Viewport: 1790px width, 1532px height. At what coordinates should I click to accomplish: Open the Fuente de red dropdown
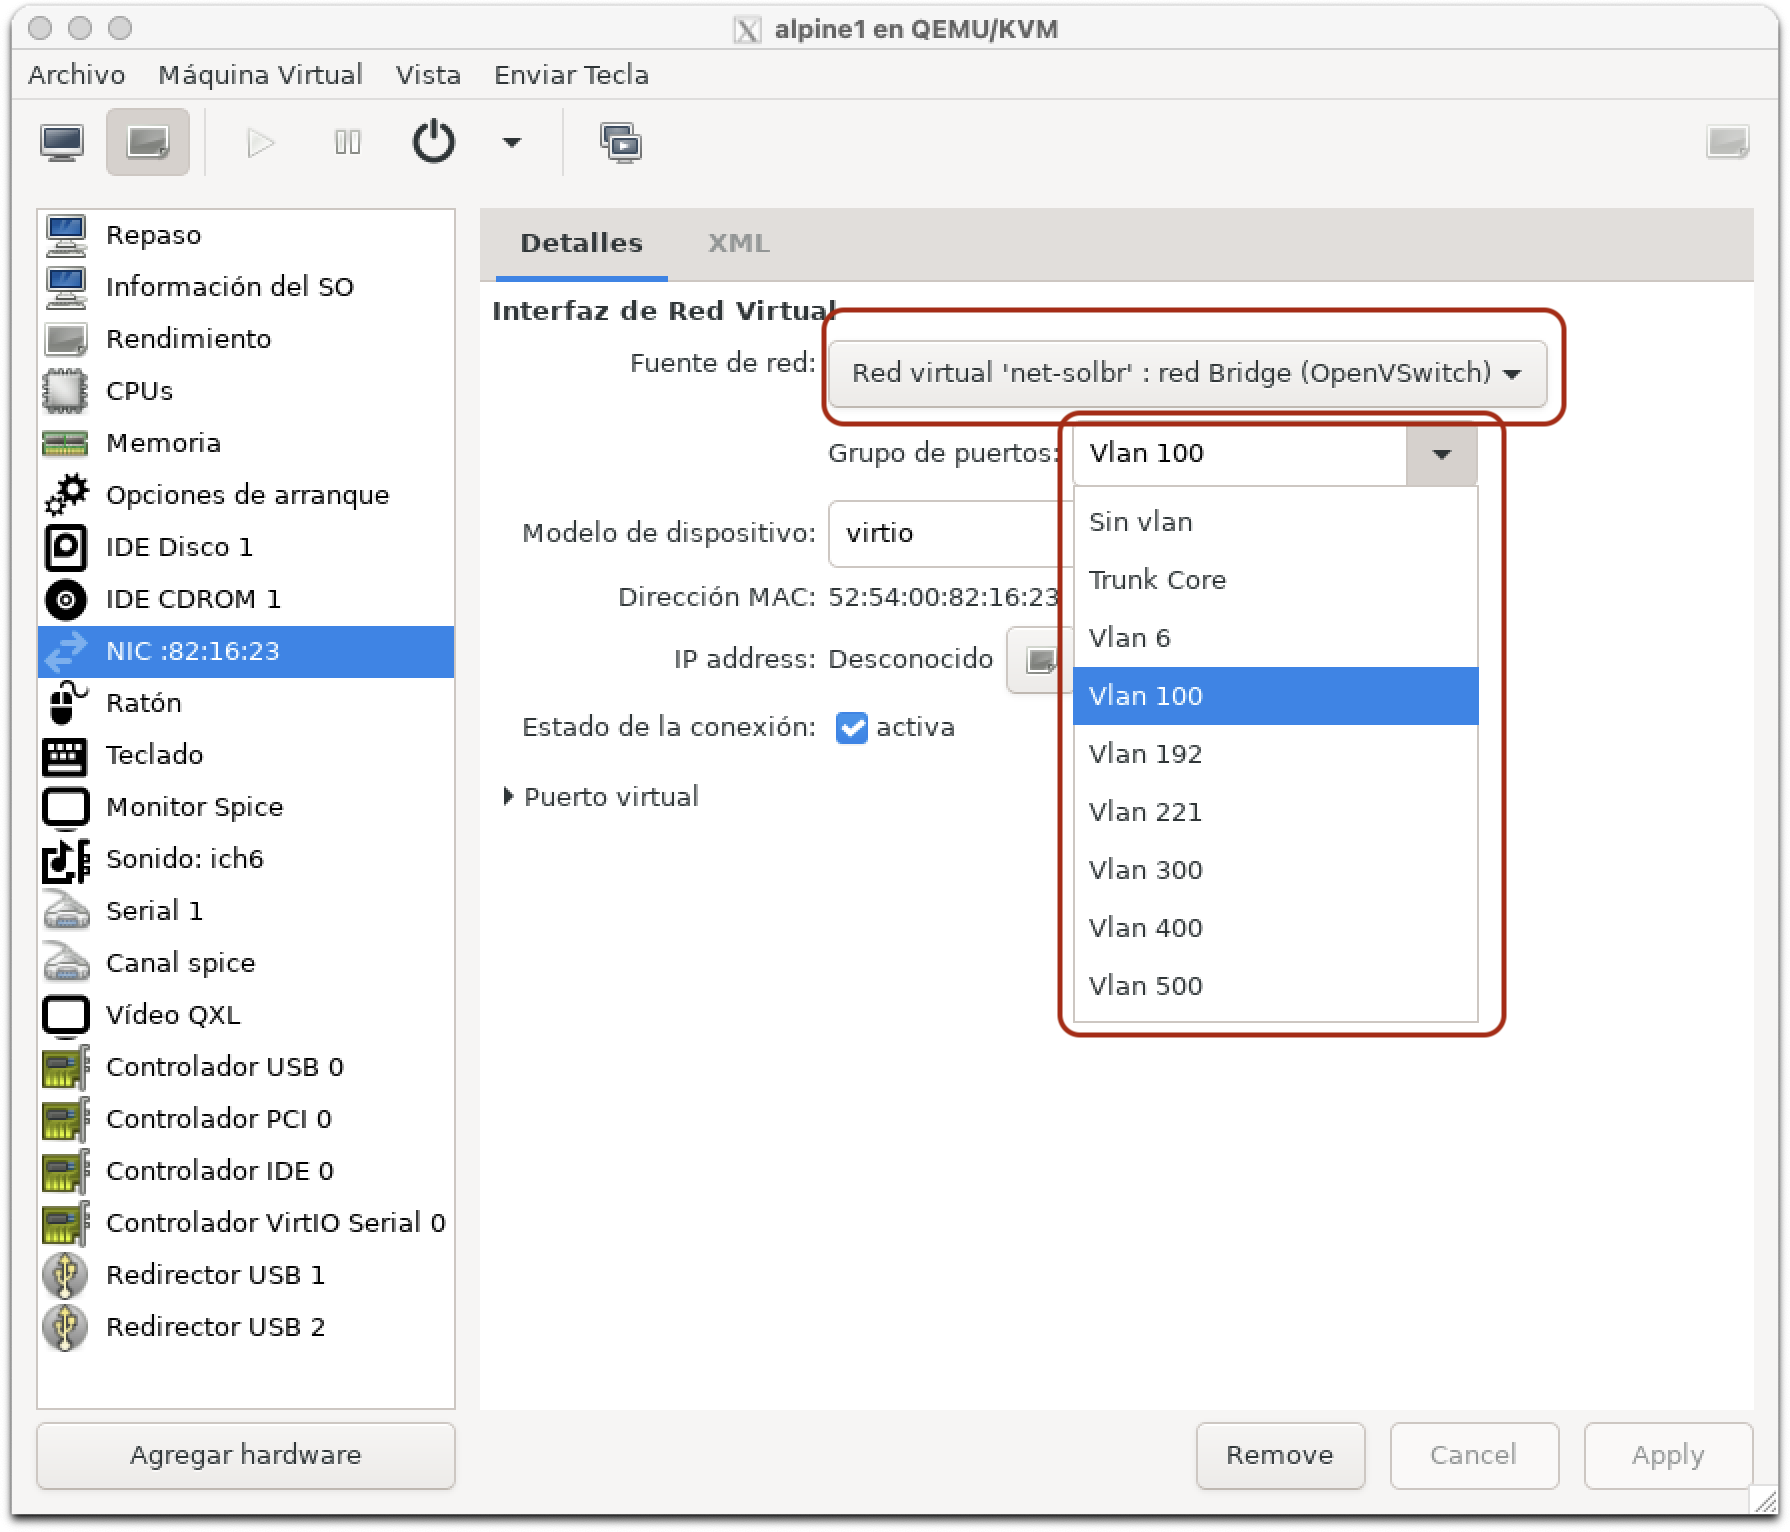1187,373
